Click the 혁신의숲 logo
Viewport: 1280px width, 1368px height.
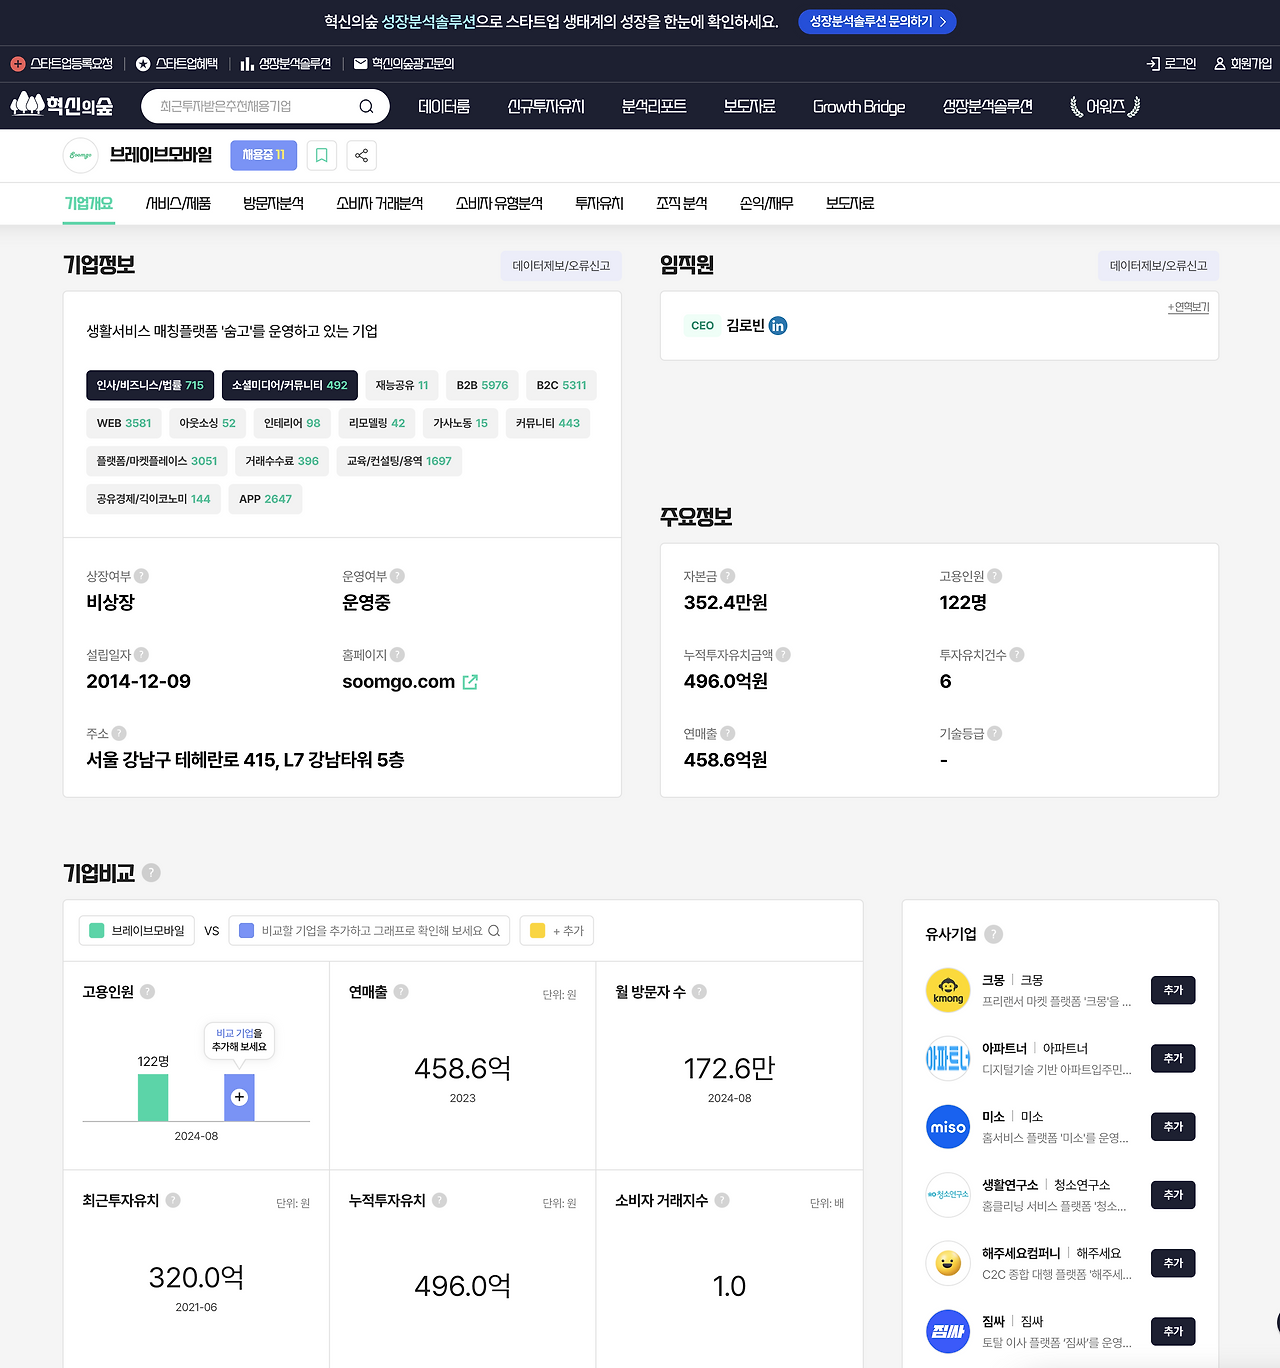click(62, 105)
